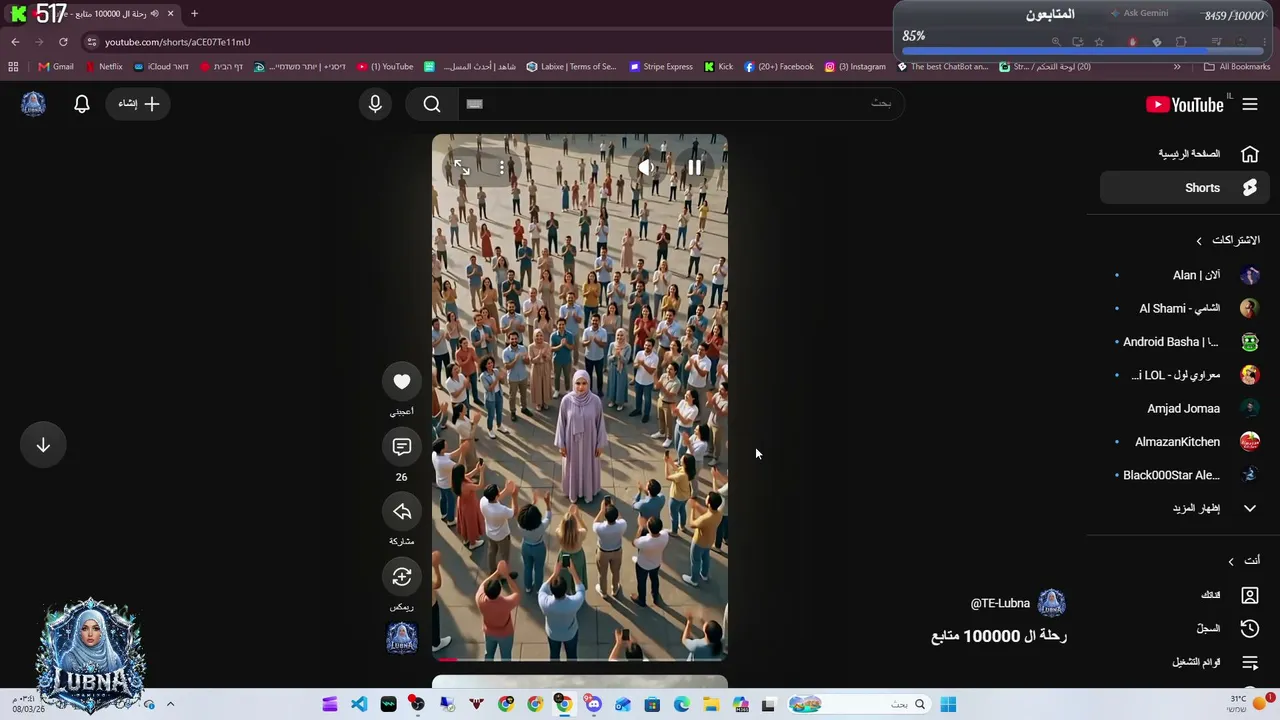Toggle the YouTube guide hamburger menu
This screenshot has height=720, width=1280.
coord(1250,104)
